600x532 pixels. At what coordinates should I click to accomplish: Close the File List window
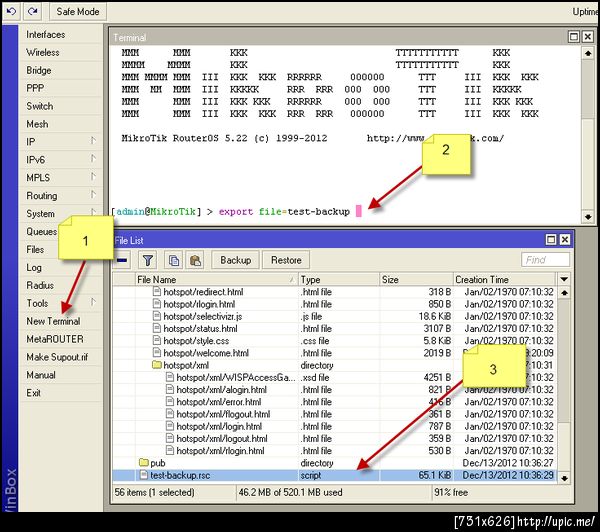[x=565, y=240]
